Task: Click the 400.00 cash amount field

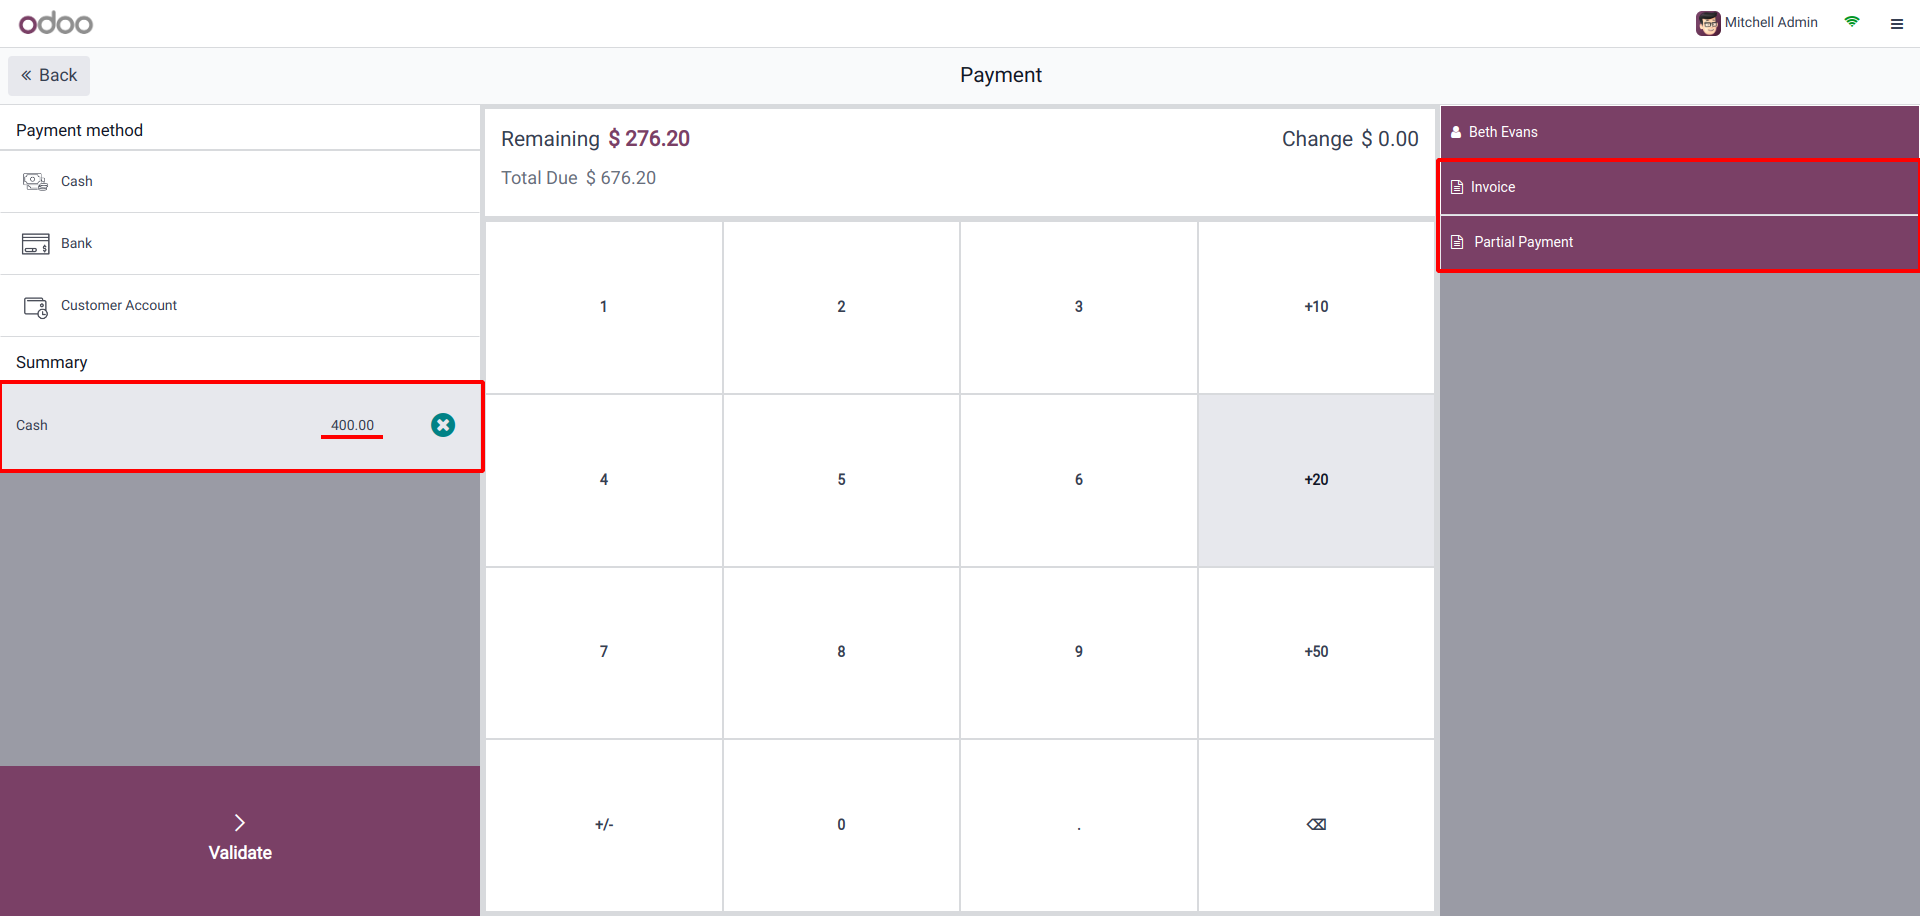Action: pos(352,425)
